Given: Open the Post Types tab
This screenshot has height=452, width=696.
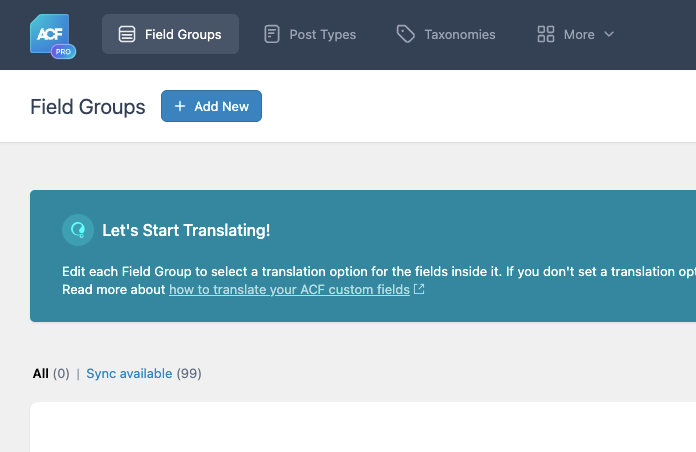Looking at the screenshot, I should pos(310,34).
